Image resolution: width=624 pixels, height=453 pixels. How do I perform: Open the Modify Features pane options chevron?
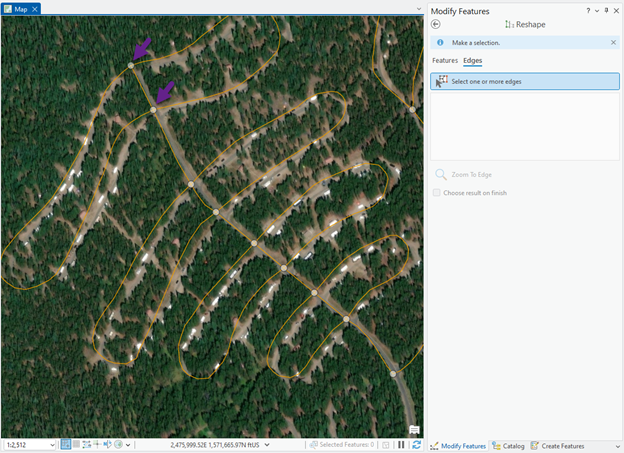point(597,11)
